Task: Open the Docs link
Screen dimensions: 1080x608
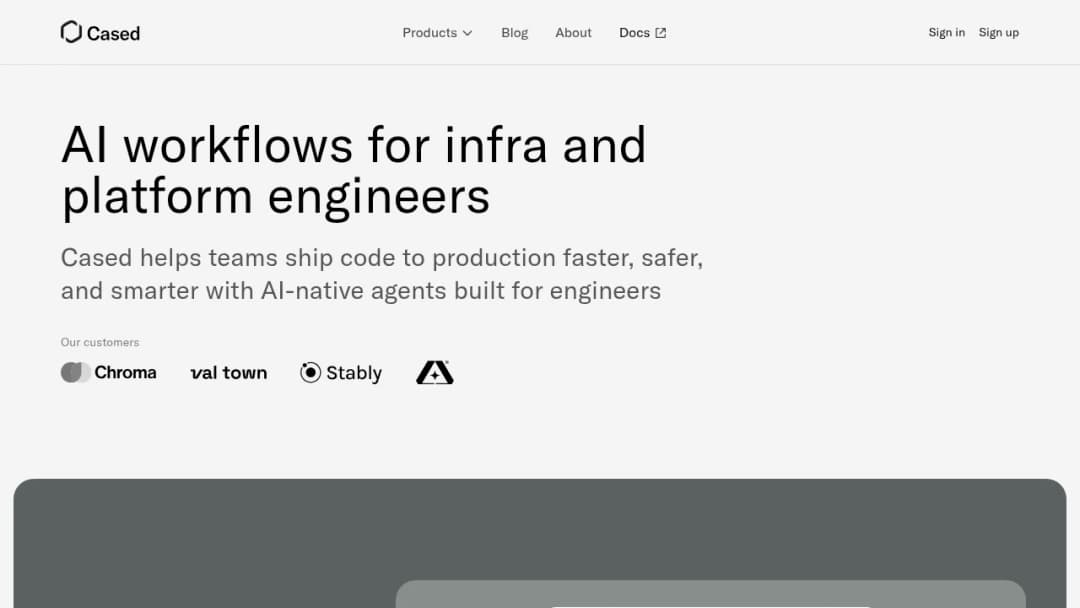Action: pos(642,32)
